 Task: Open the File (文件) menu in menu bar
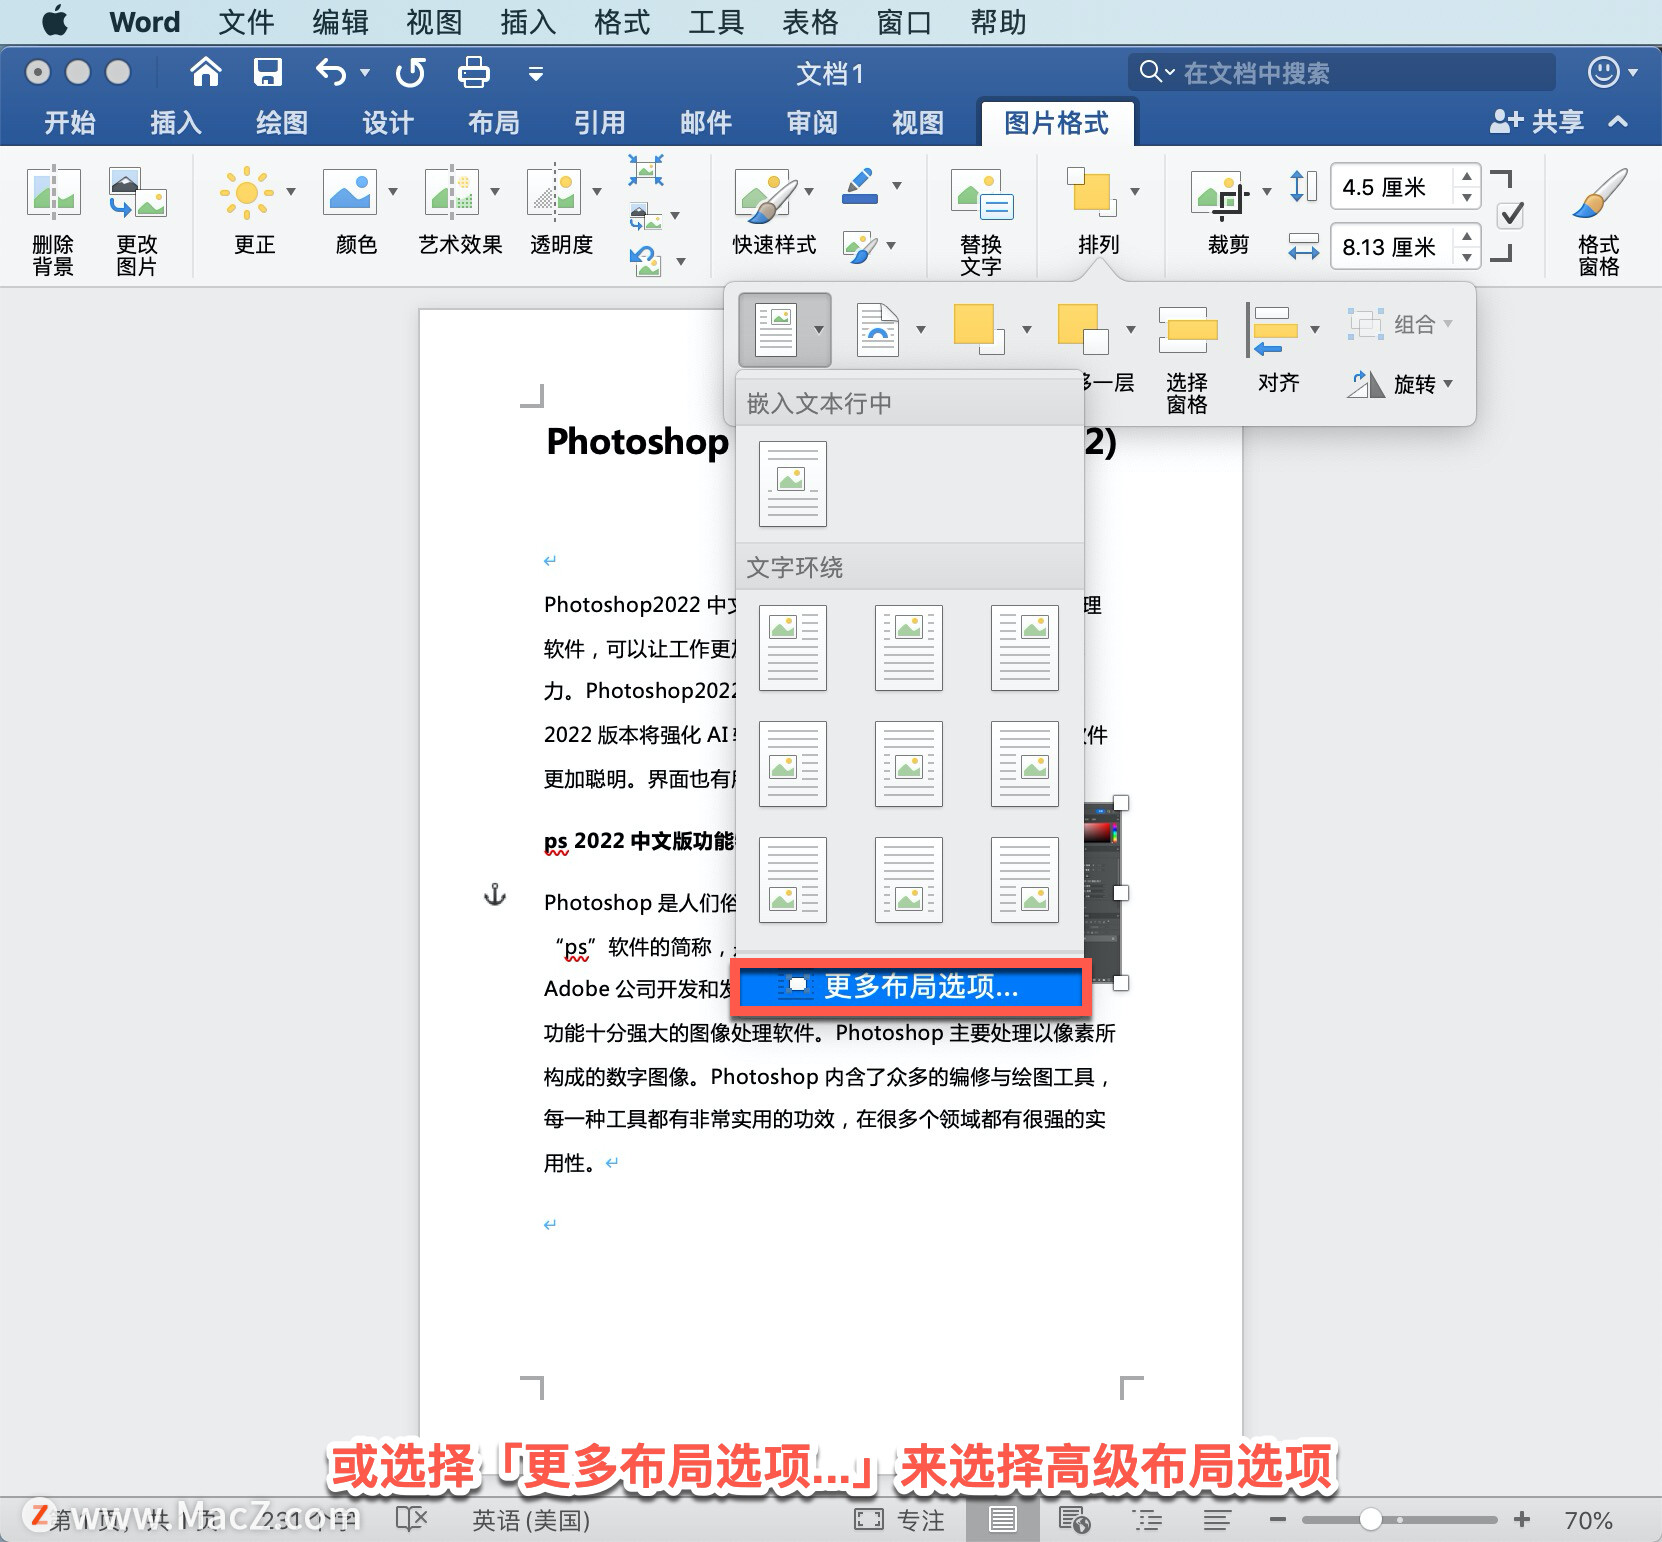point(246,22)
